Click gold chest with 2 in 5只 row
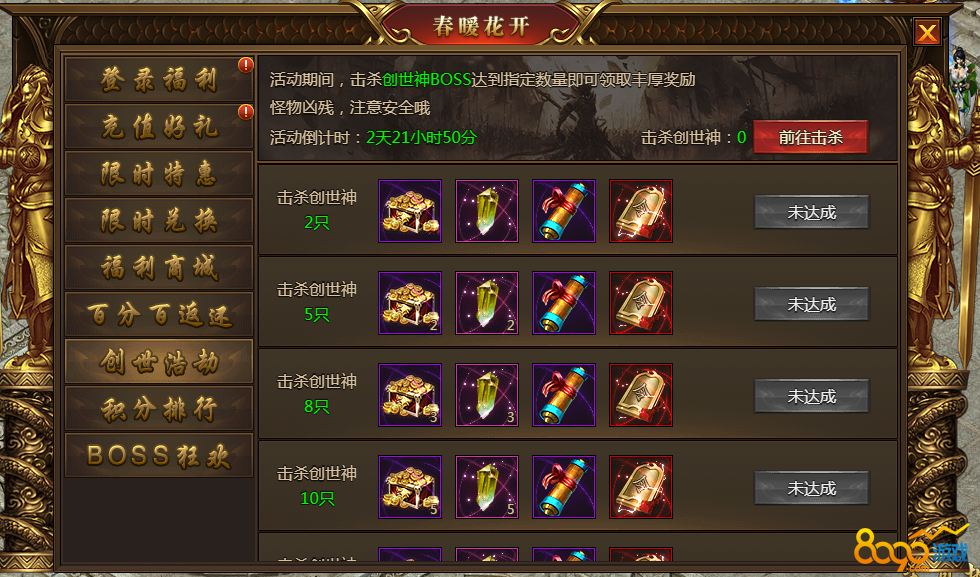The image size is (980, 577). click(x=410, y=303)
